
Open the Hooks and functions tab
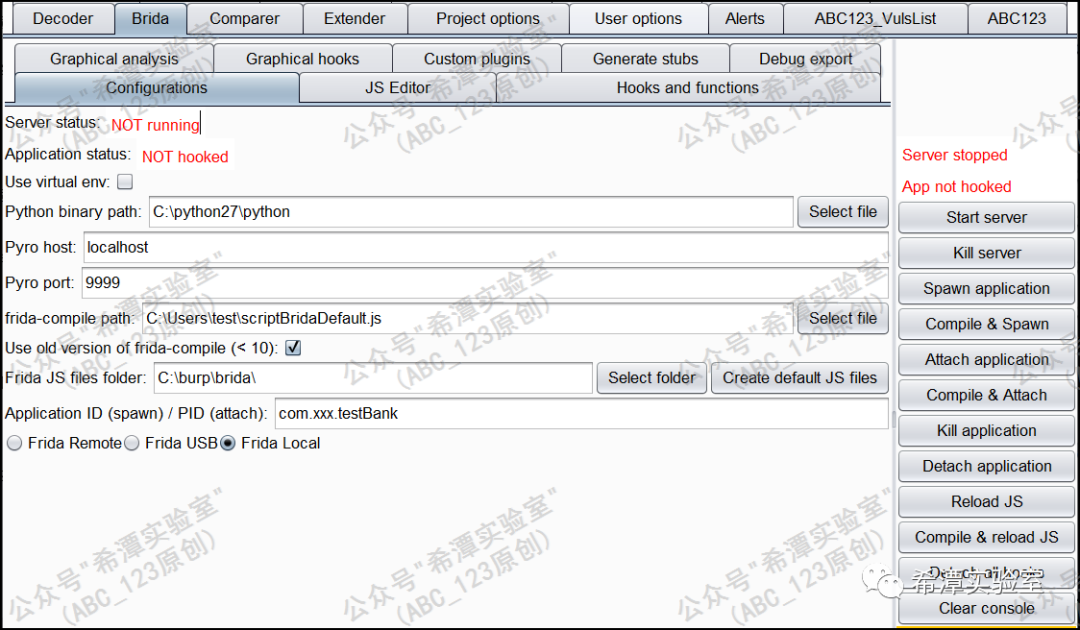[687, 88]
